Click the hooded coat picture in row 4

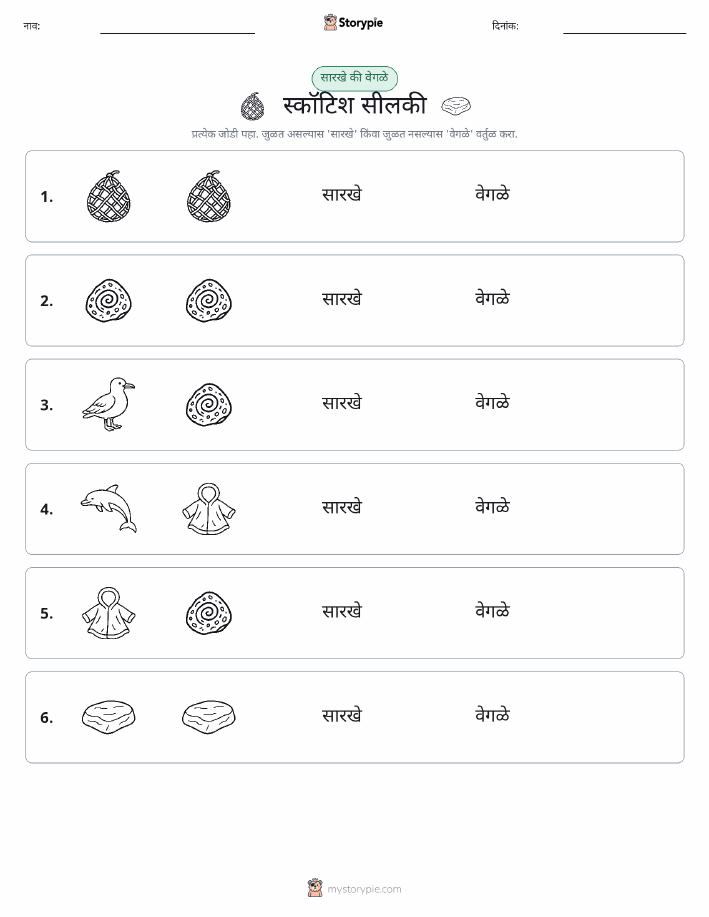(x=209, y=508)
